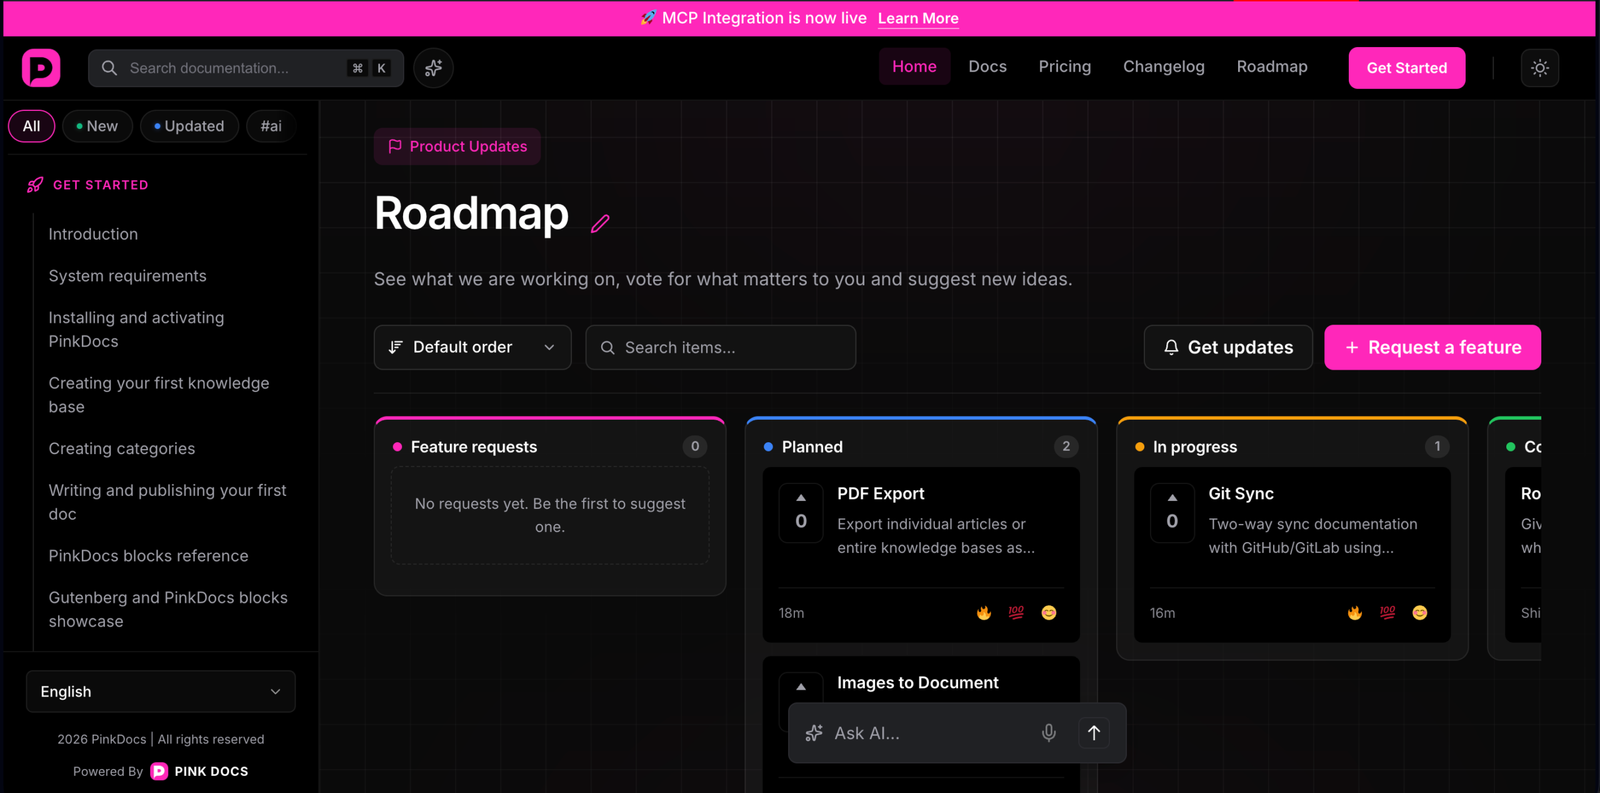Click the Ask AI input field
Screen dimensions: 1600x793
coord(930,733)
